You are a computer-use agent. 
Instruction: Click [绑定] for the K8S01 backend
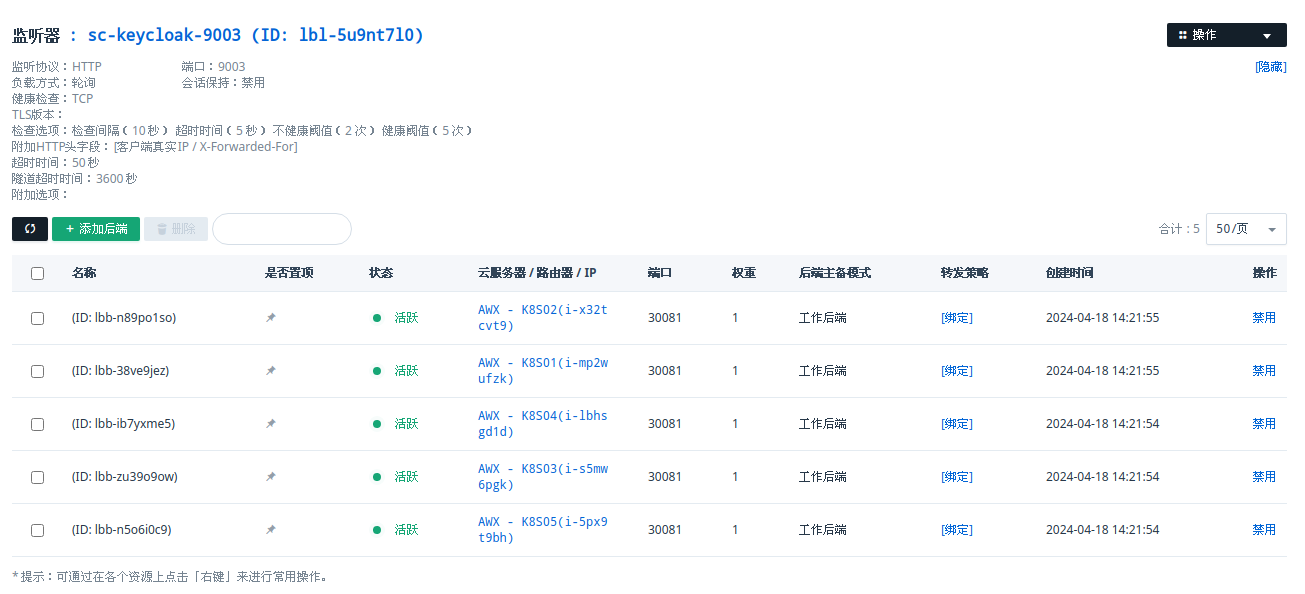click(956, 371)
